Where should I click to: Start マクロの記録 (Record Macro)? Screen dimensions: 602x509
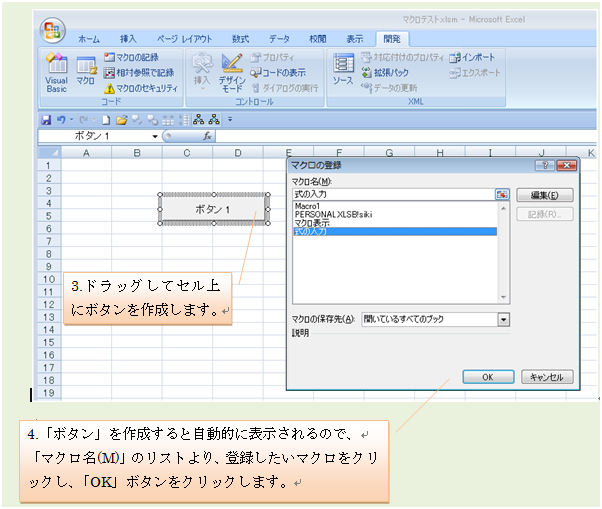click(x=137, y=58)
